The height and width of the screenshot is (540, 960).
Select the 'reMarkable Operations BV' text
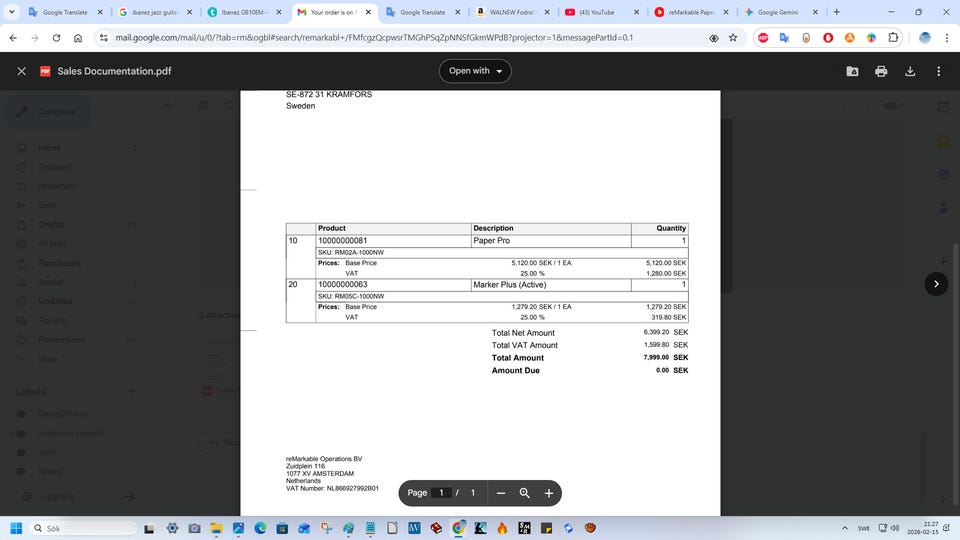(x=324, y=459)
